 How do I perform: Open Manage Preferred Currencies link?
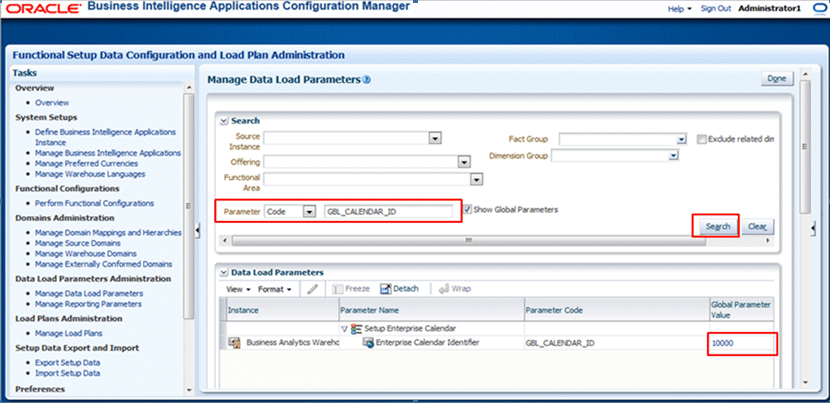(x=86, y=164)
